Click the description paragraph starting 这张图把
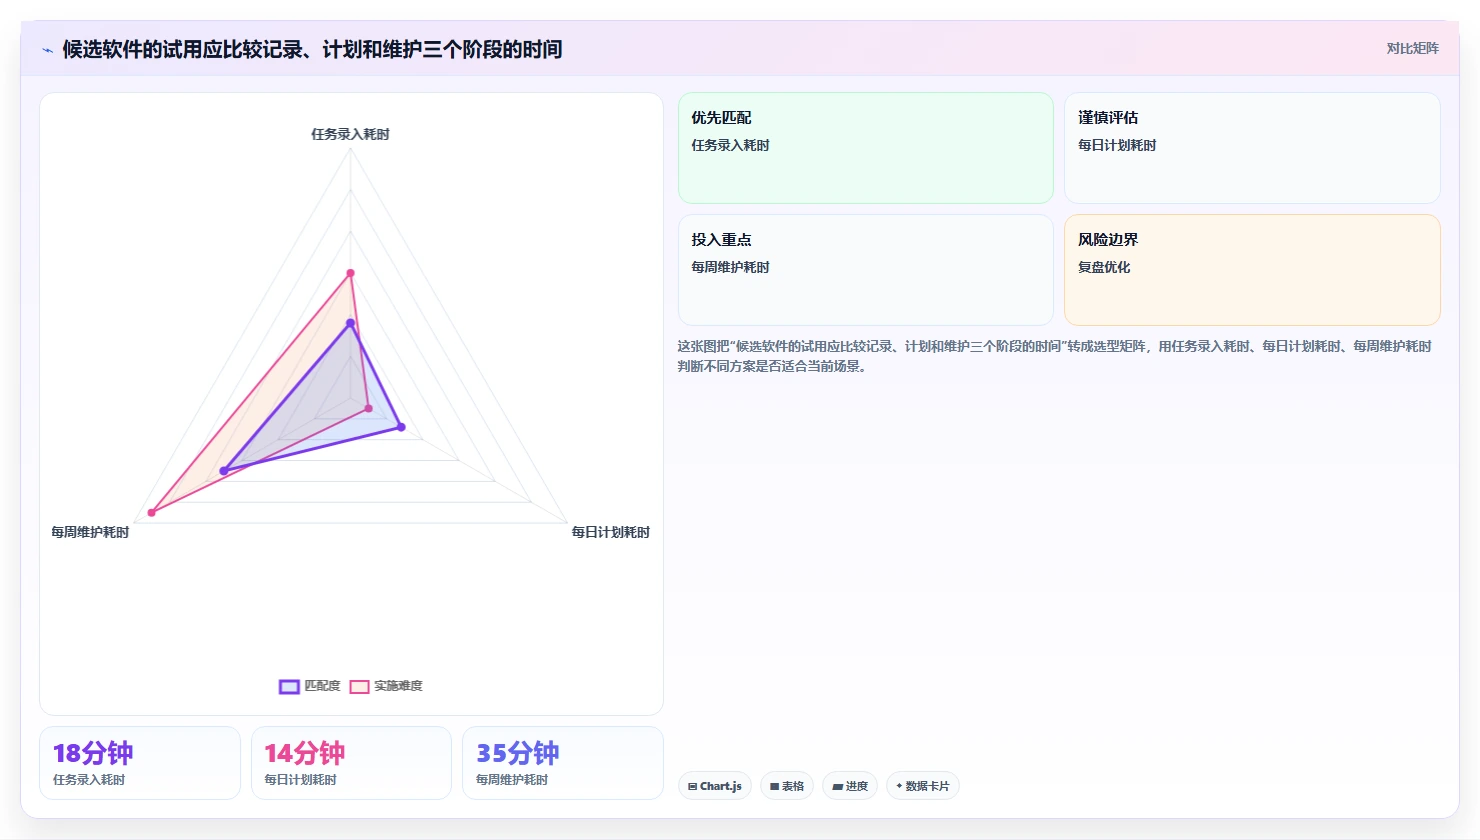Screen dimensions: 1480x840 [x=1055, y=356]
